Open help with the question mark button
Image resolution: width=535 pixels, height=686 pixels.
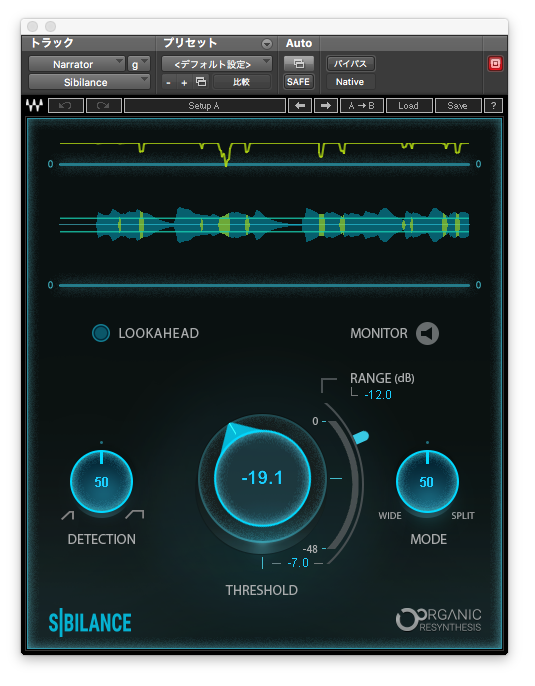(493, 106)
